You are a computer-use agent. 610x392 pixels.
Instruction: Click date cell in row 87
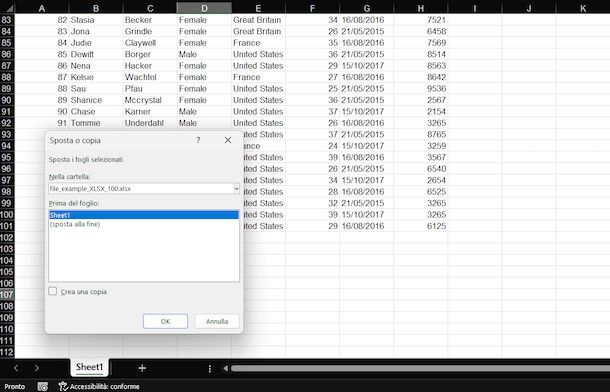[366, 66]
